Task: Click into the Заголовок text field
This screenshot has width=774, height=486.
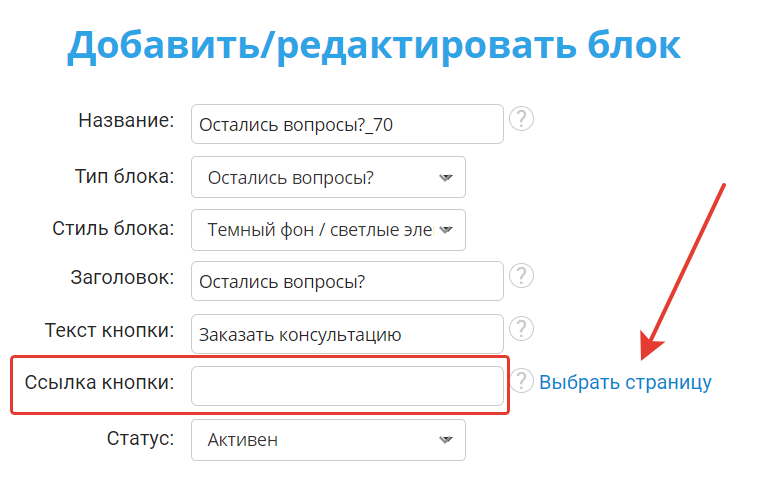Action: pos(346,281)
